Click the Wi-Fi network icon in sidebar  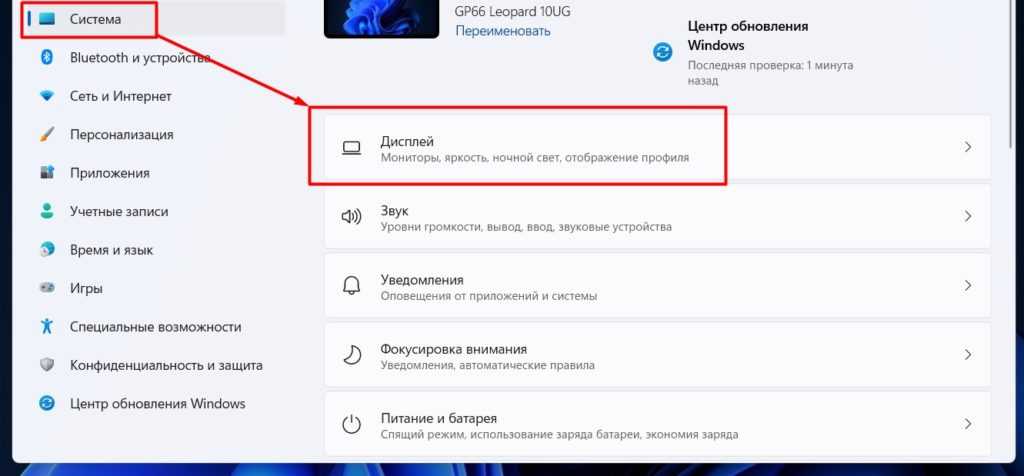[x=46, y=96]
